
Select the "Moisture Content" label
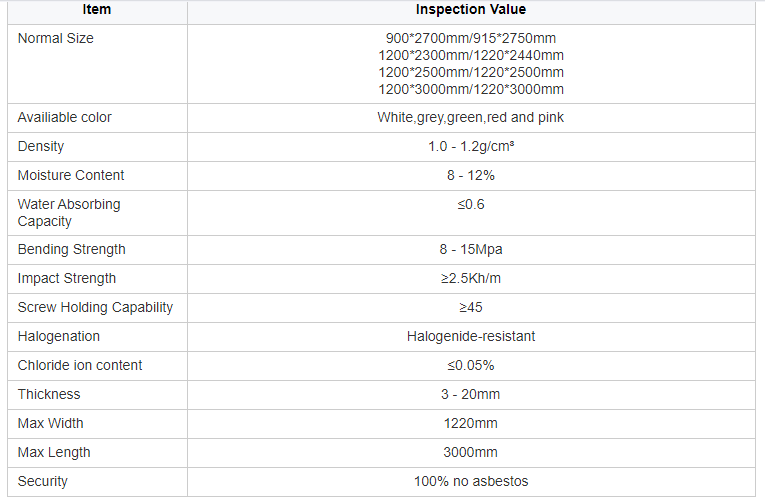71,175
